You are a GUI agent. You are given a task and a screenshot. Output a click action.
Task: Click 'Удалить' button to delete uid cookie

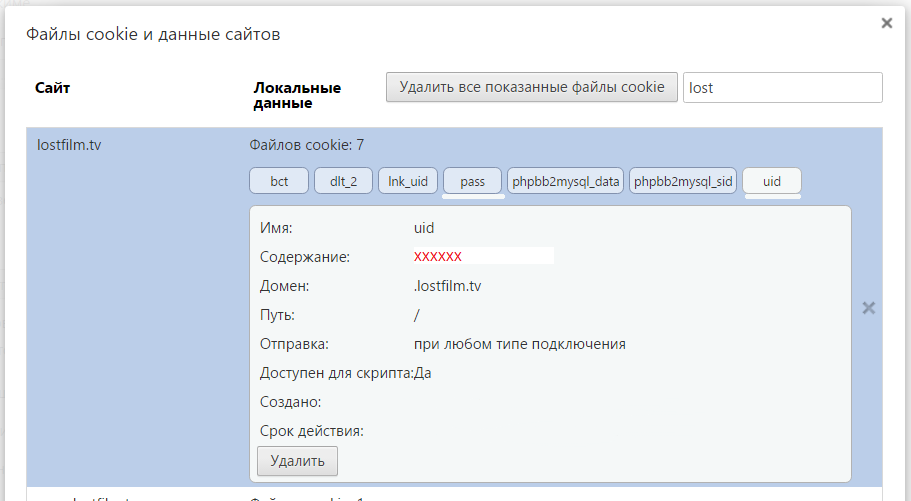pyautogui.click(x=297, y=461)
